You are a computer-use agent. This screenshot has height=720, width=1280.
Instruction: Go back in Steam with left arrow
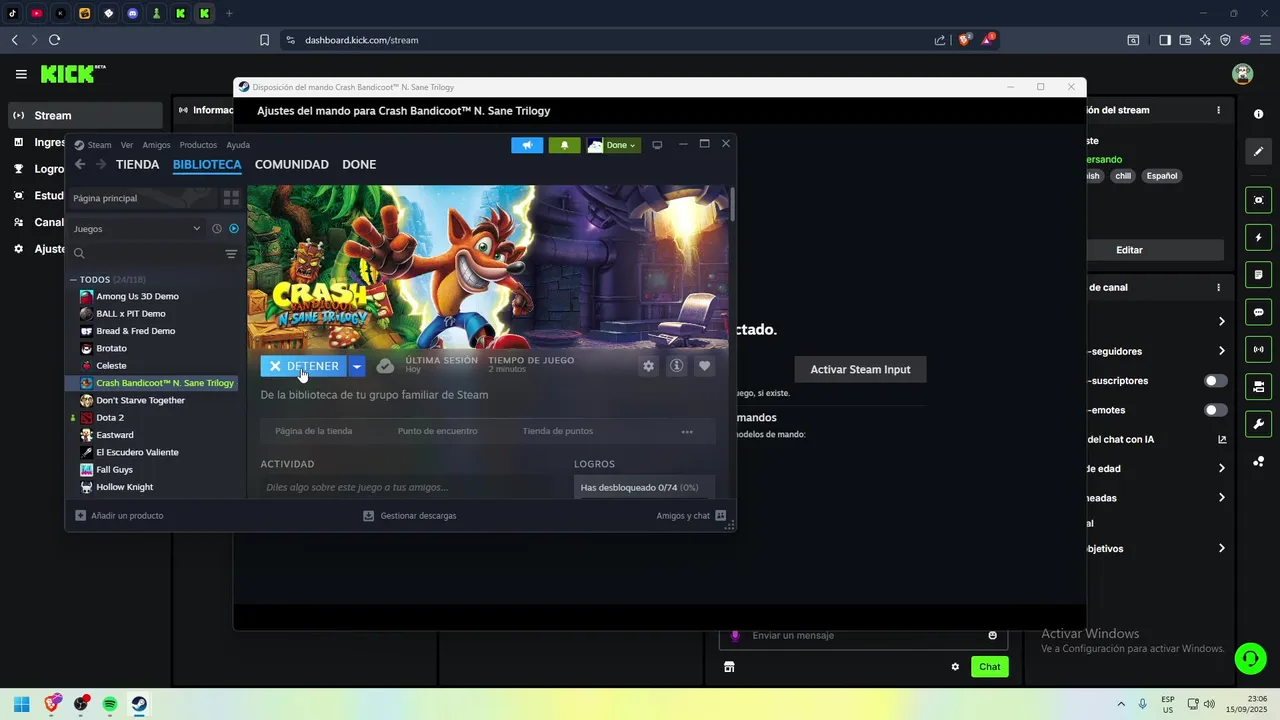(x=80, y=164)
